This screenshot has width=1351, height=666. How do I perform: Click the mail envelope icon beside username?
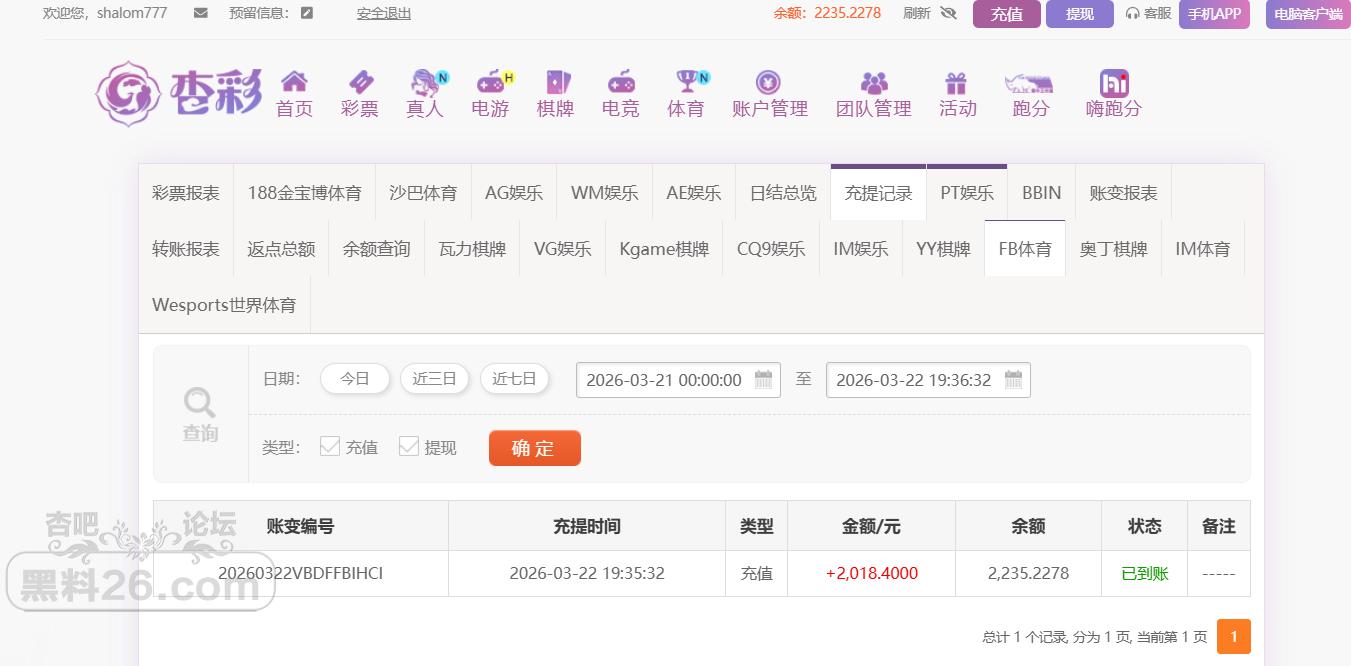tap(201, 13)
